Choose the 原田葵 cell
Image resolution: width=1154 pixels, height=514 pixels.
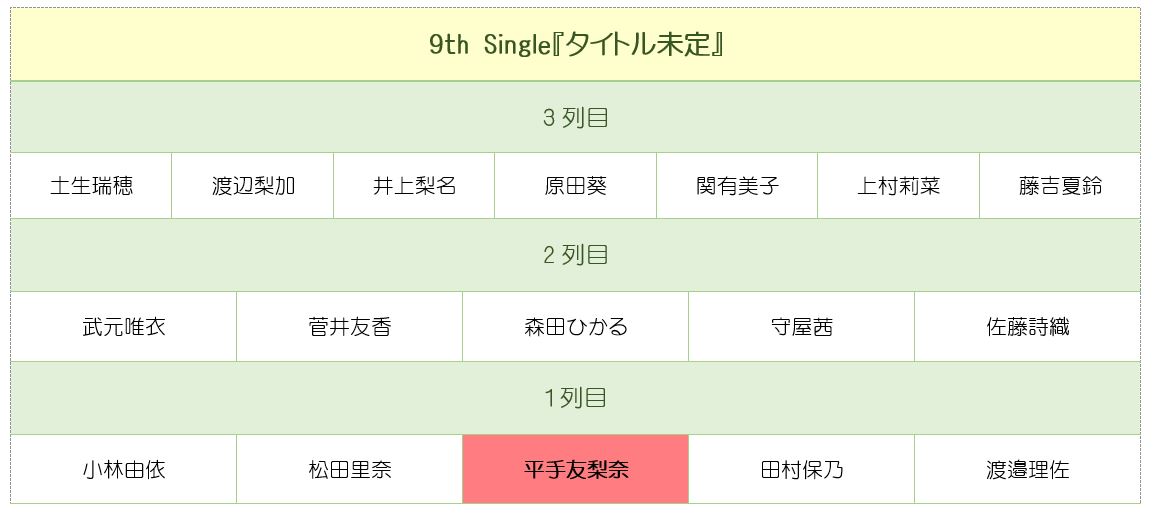coord(575,186)
